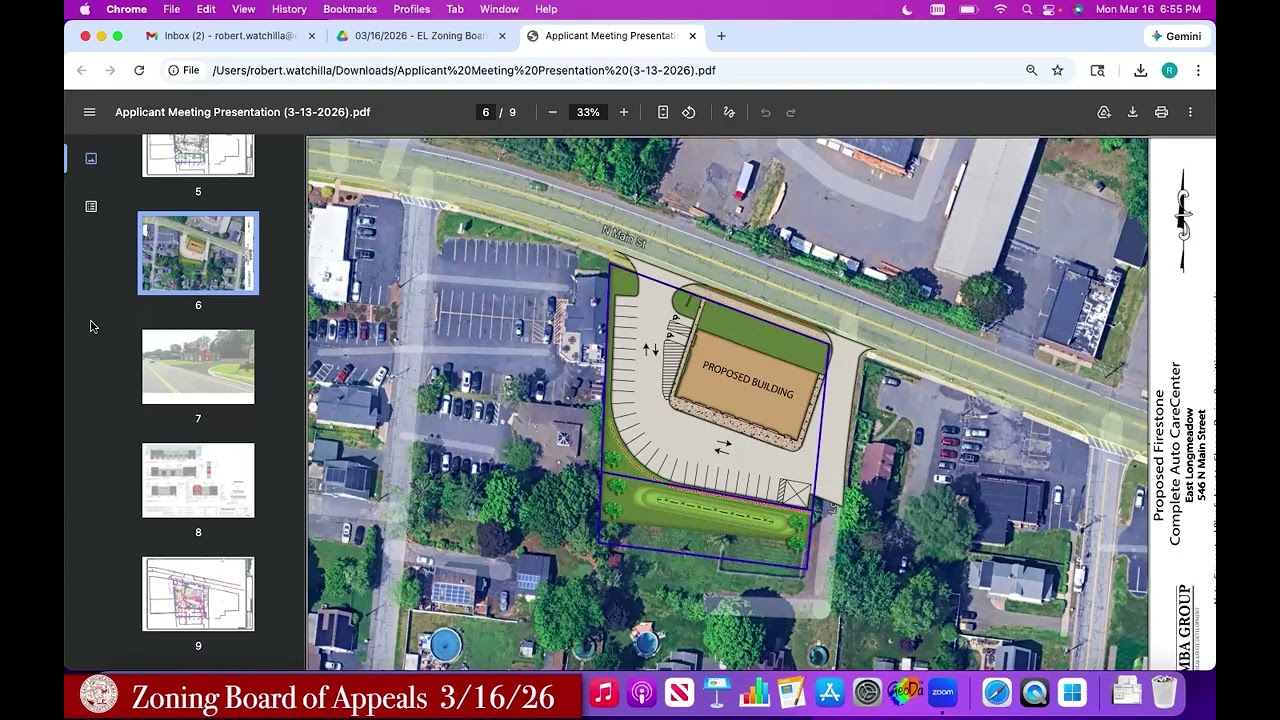Click the page number field showing 6
1280x720 pixels.
[x=486, y=112]
